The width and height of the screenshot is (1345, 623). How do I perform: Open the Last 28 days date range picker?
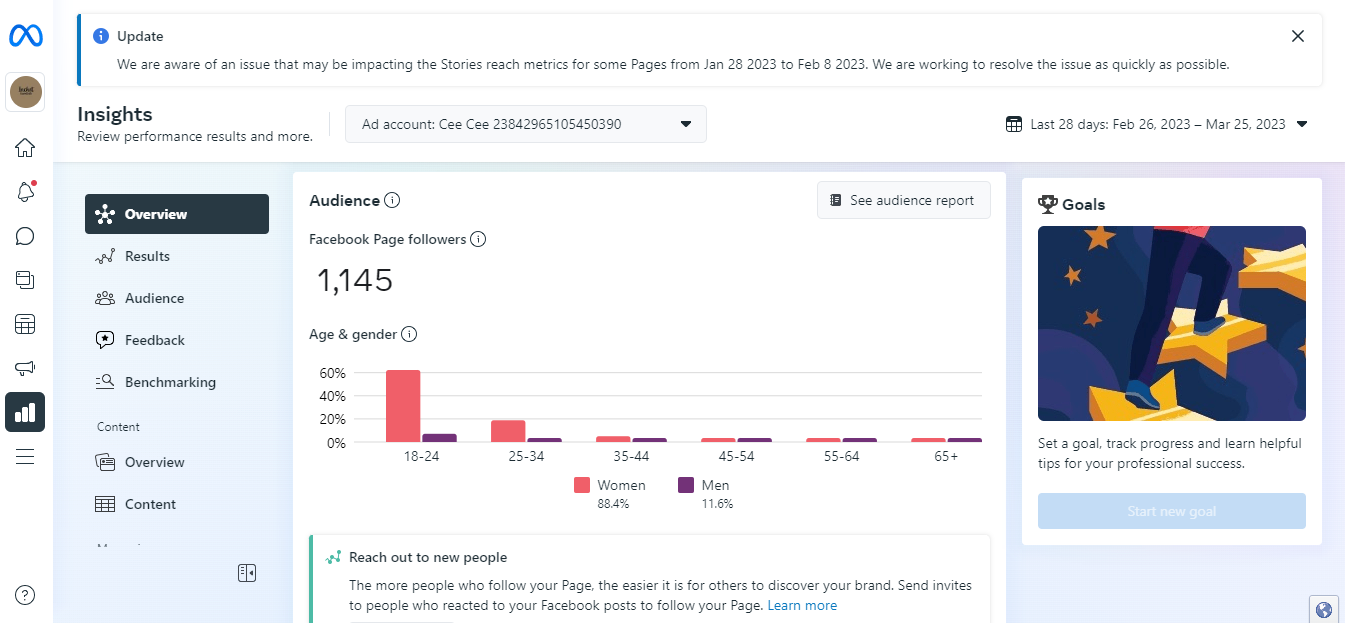[x=1156, y=125]
